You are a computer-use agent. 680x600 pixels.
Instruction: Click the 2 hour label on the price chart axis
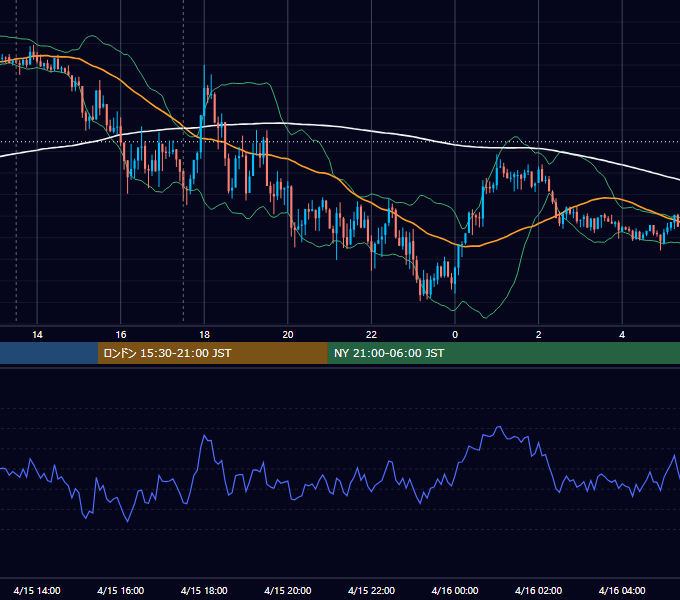(x=539, y=335)
